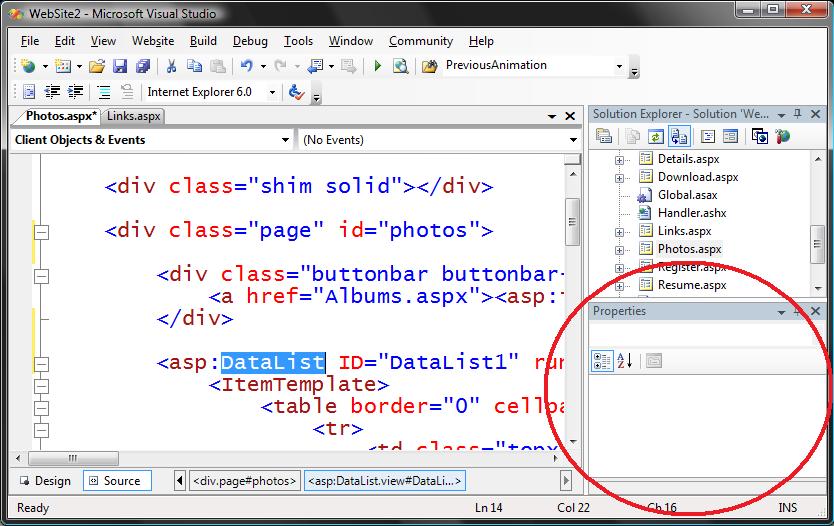
Task: Expand the Links.aspx tree node
Action: point(619,232)
